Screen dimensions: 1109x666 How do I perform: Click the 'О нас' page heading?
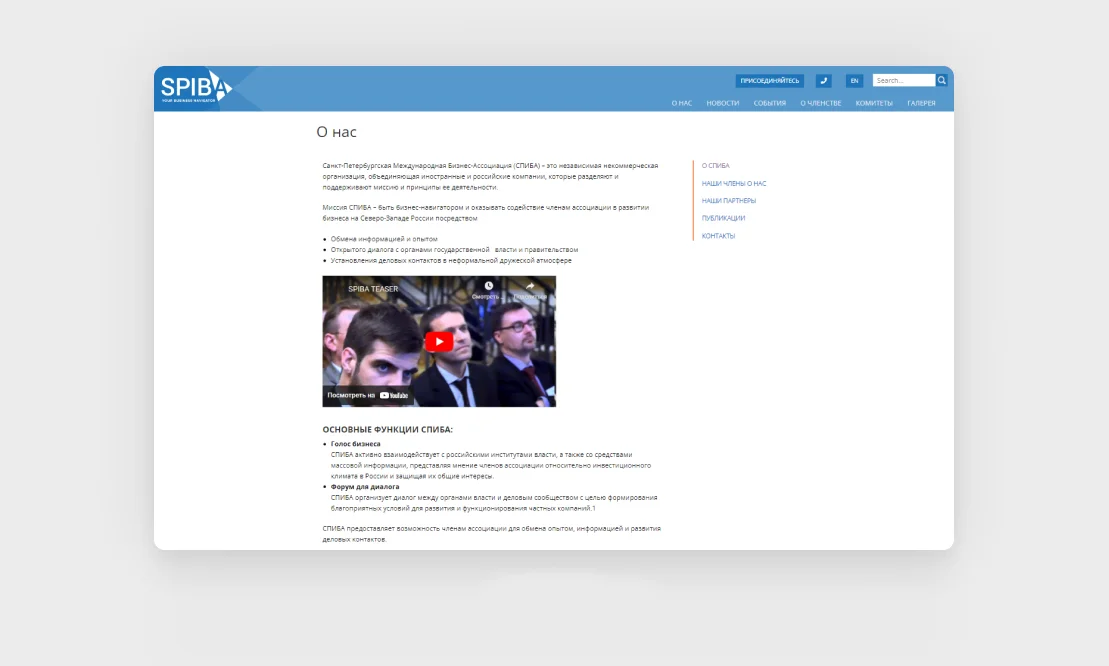(337, 132)
